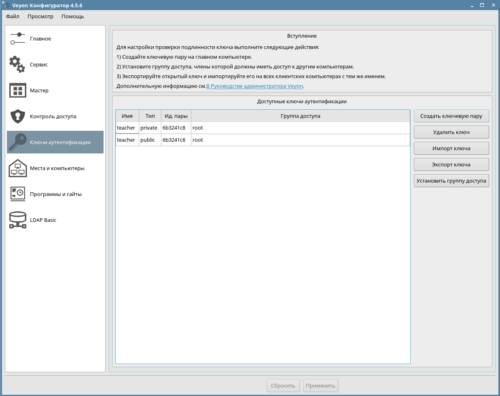Screen dimensions: 500x396
Task: Select the Сервис gears icon
Action: [x=17, y=64]
